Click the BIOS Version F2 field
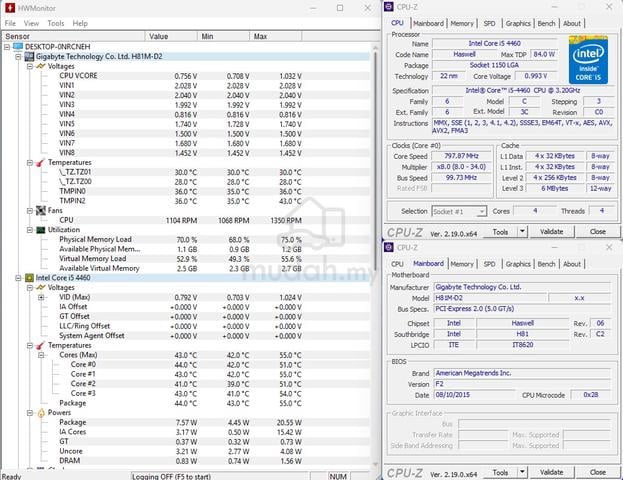Viewport: 623px width, 480px height. [x=522, y=384]
